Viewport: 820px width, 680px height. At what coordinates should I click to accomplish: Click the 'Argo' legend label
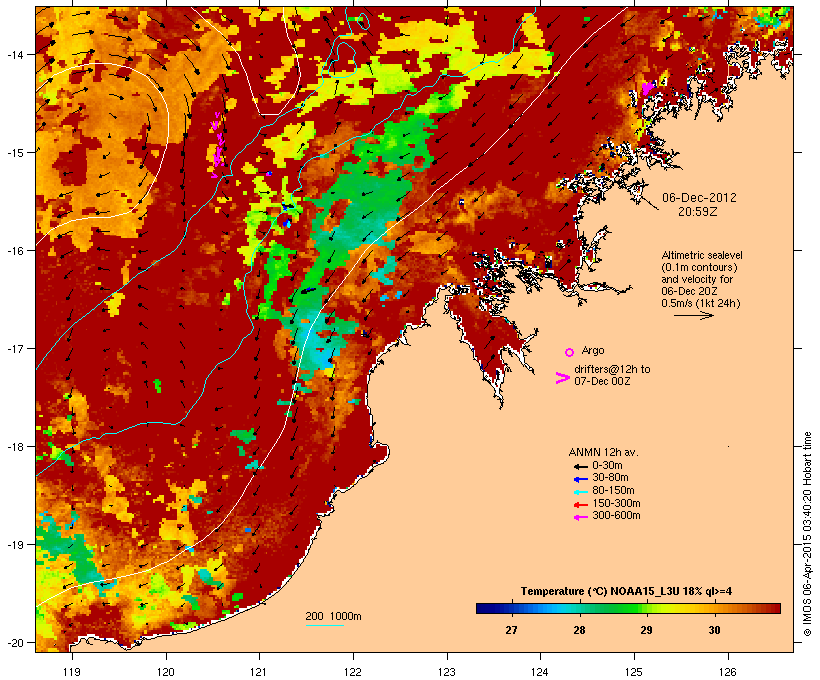pyautogui.click(x=593, y=350)
